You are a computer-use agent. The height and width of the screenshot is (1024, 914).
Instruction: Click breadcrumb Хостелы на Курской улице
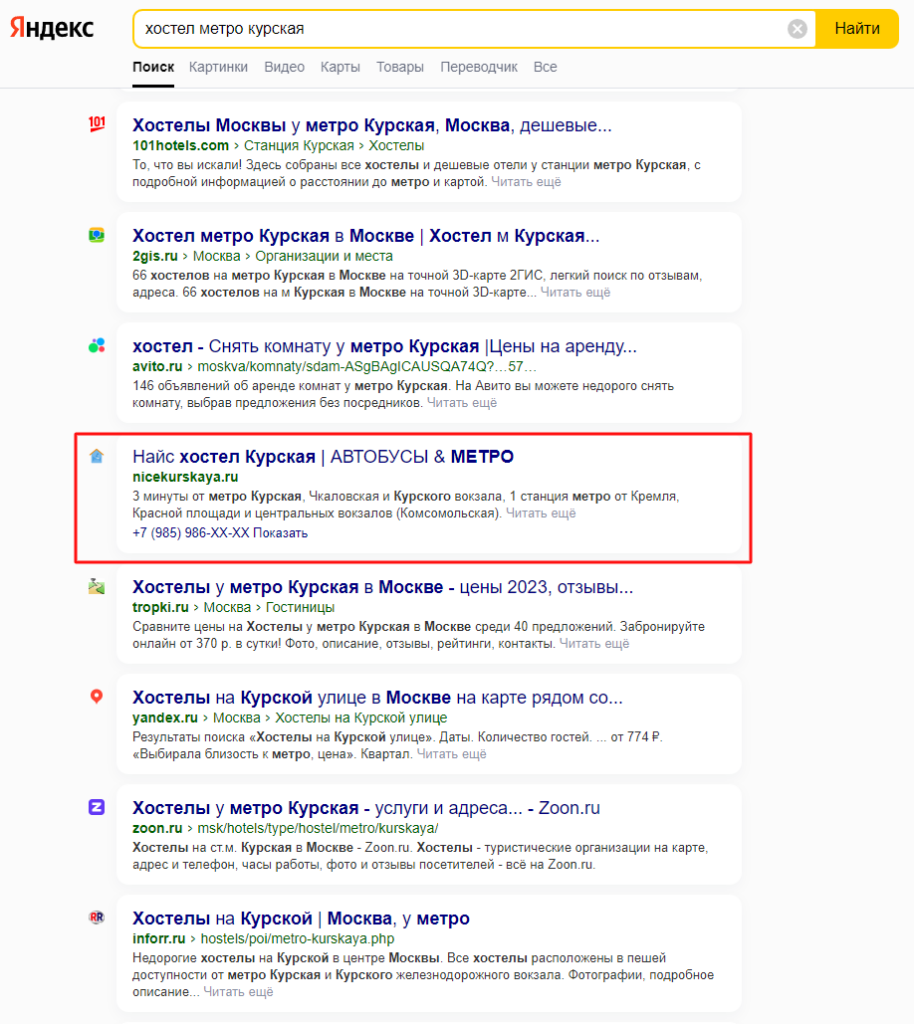(x=361, y=718)
